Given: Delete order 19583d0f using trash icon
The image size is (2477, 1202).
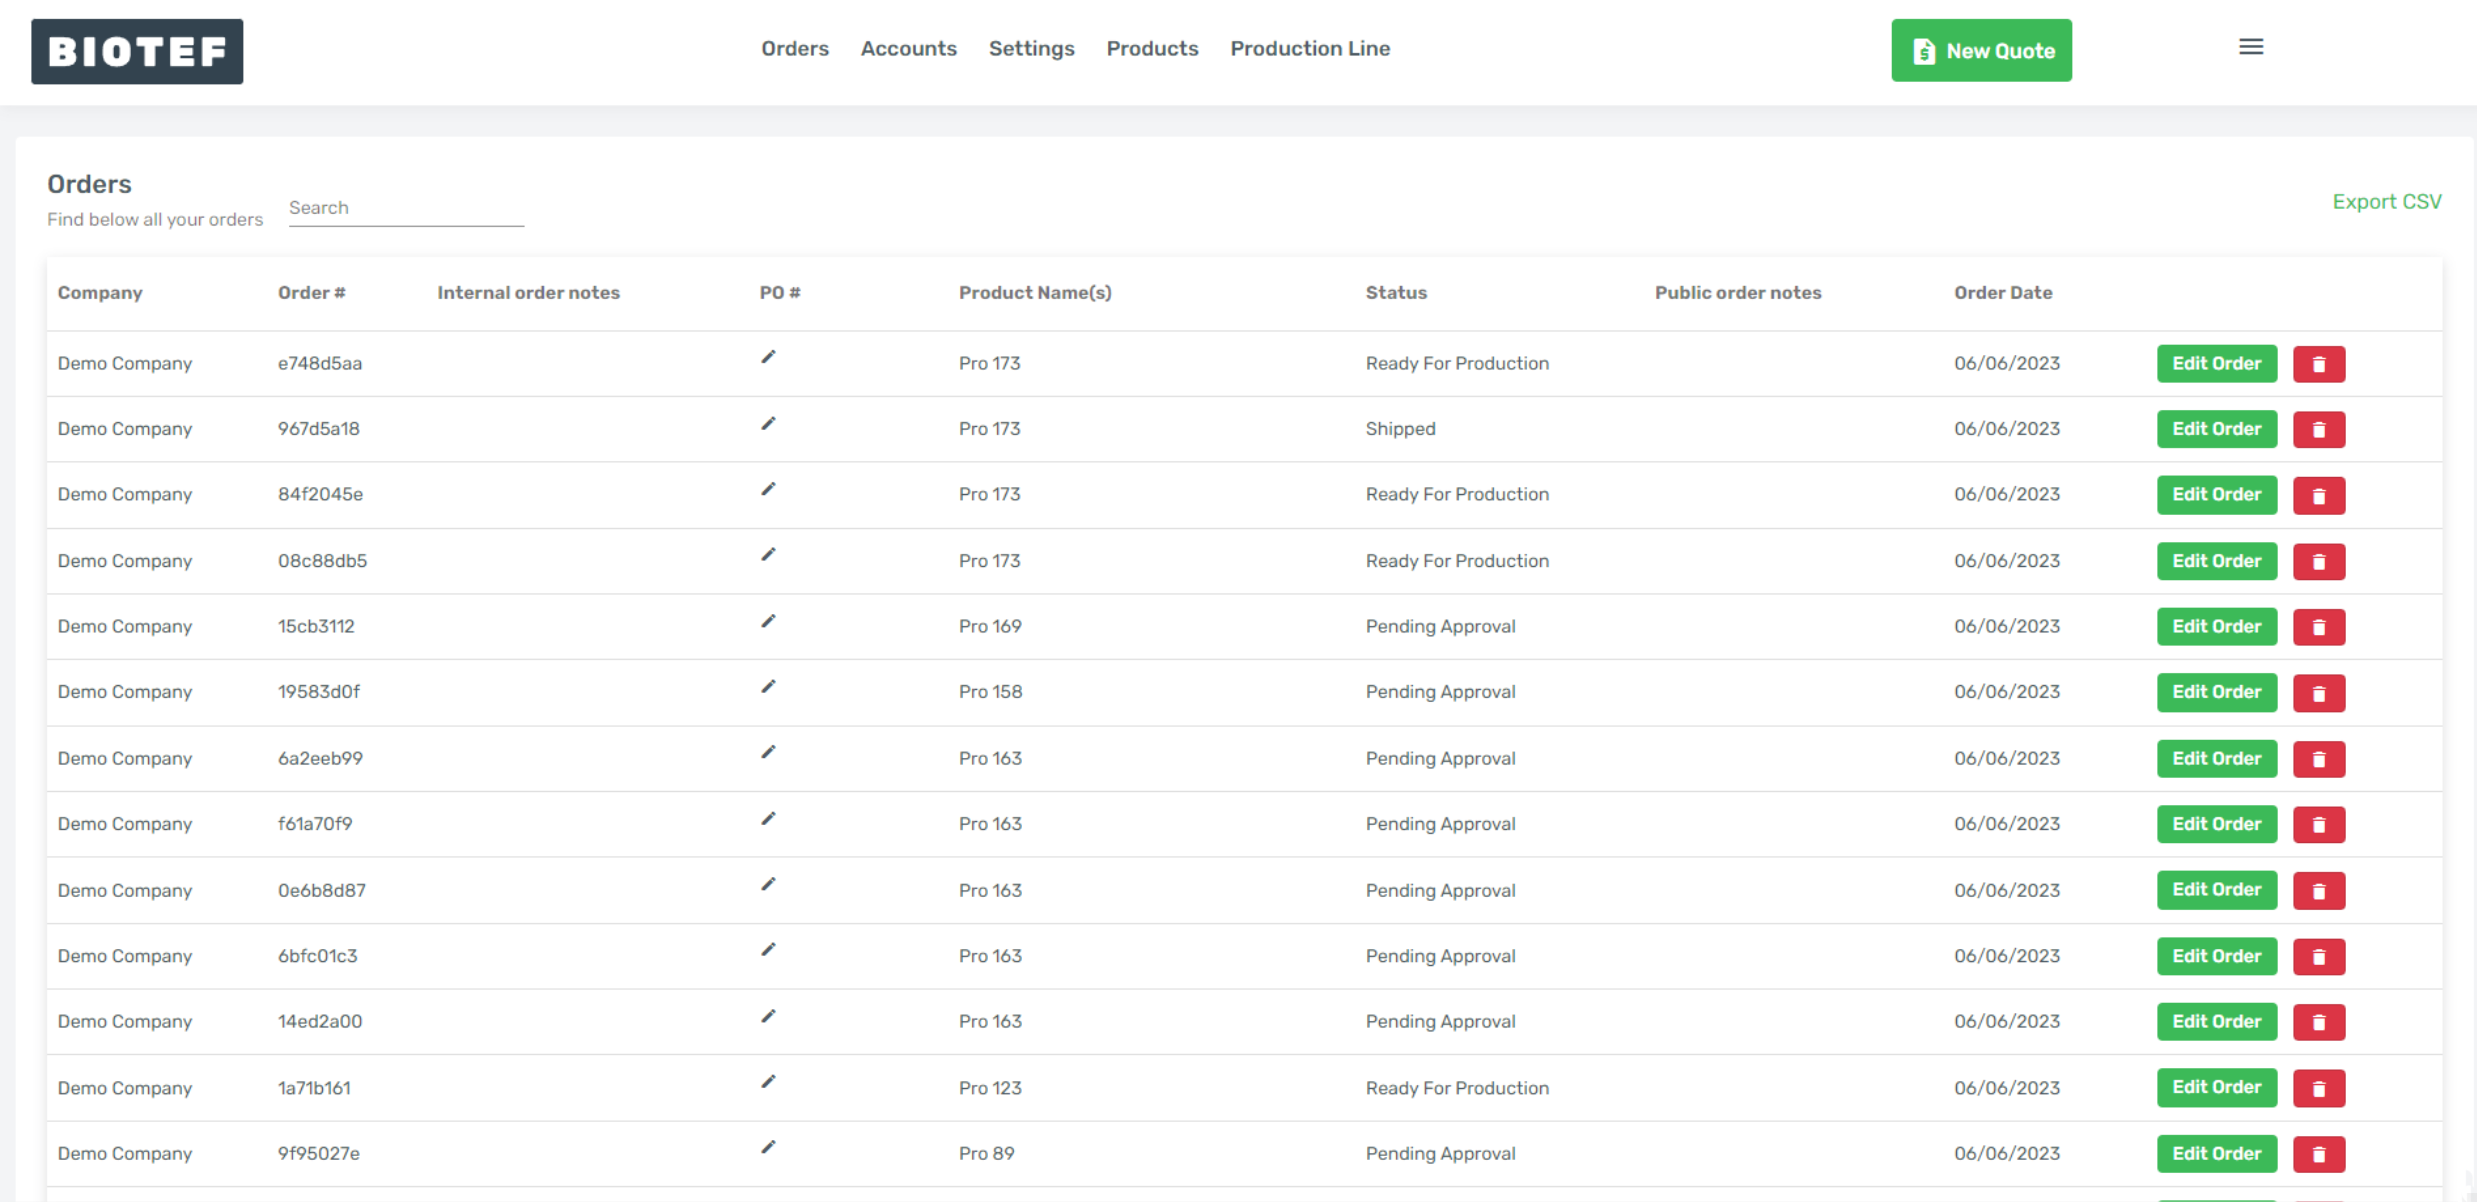Looking at the screenshot, I should 2318,693.
